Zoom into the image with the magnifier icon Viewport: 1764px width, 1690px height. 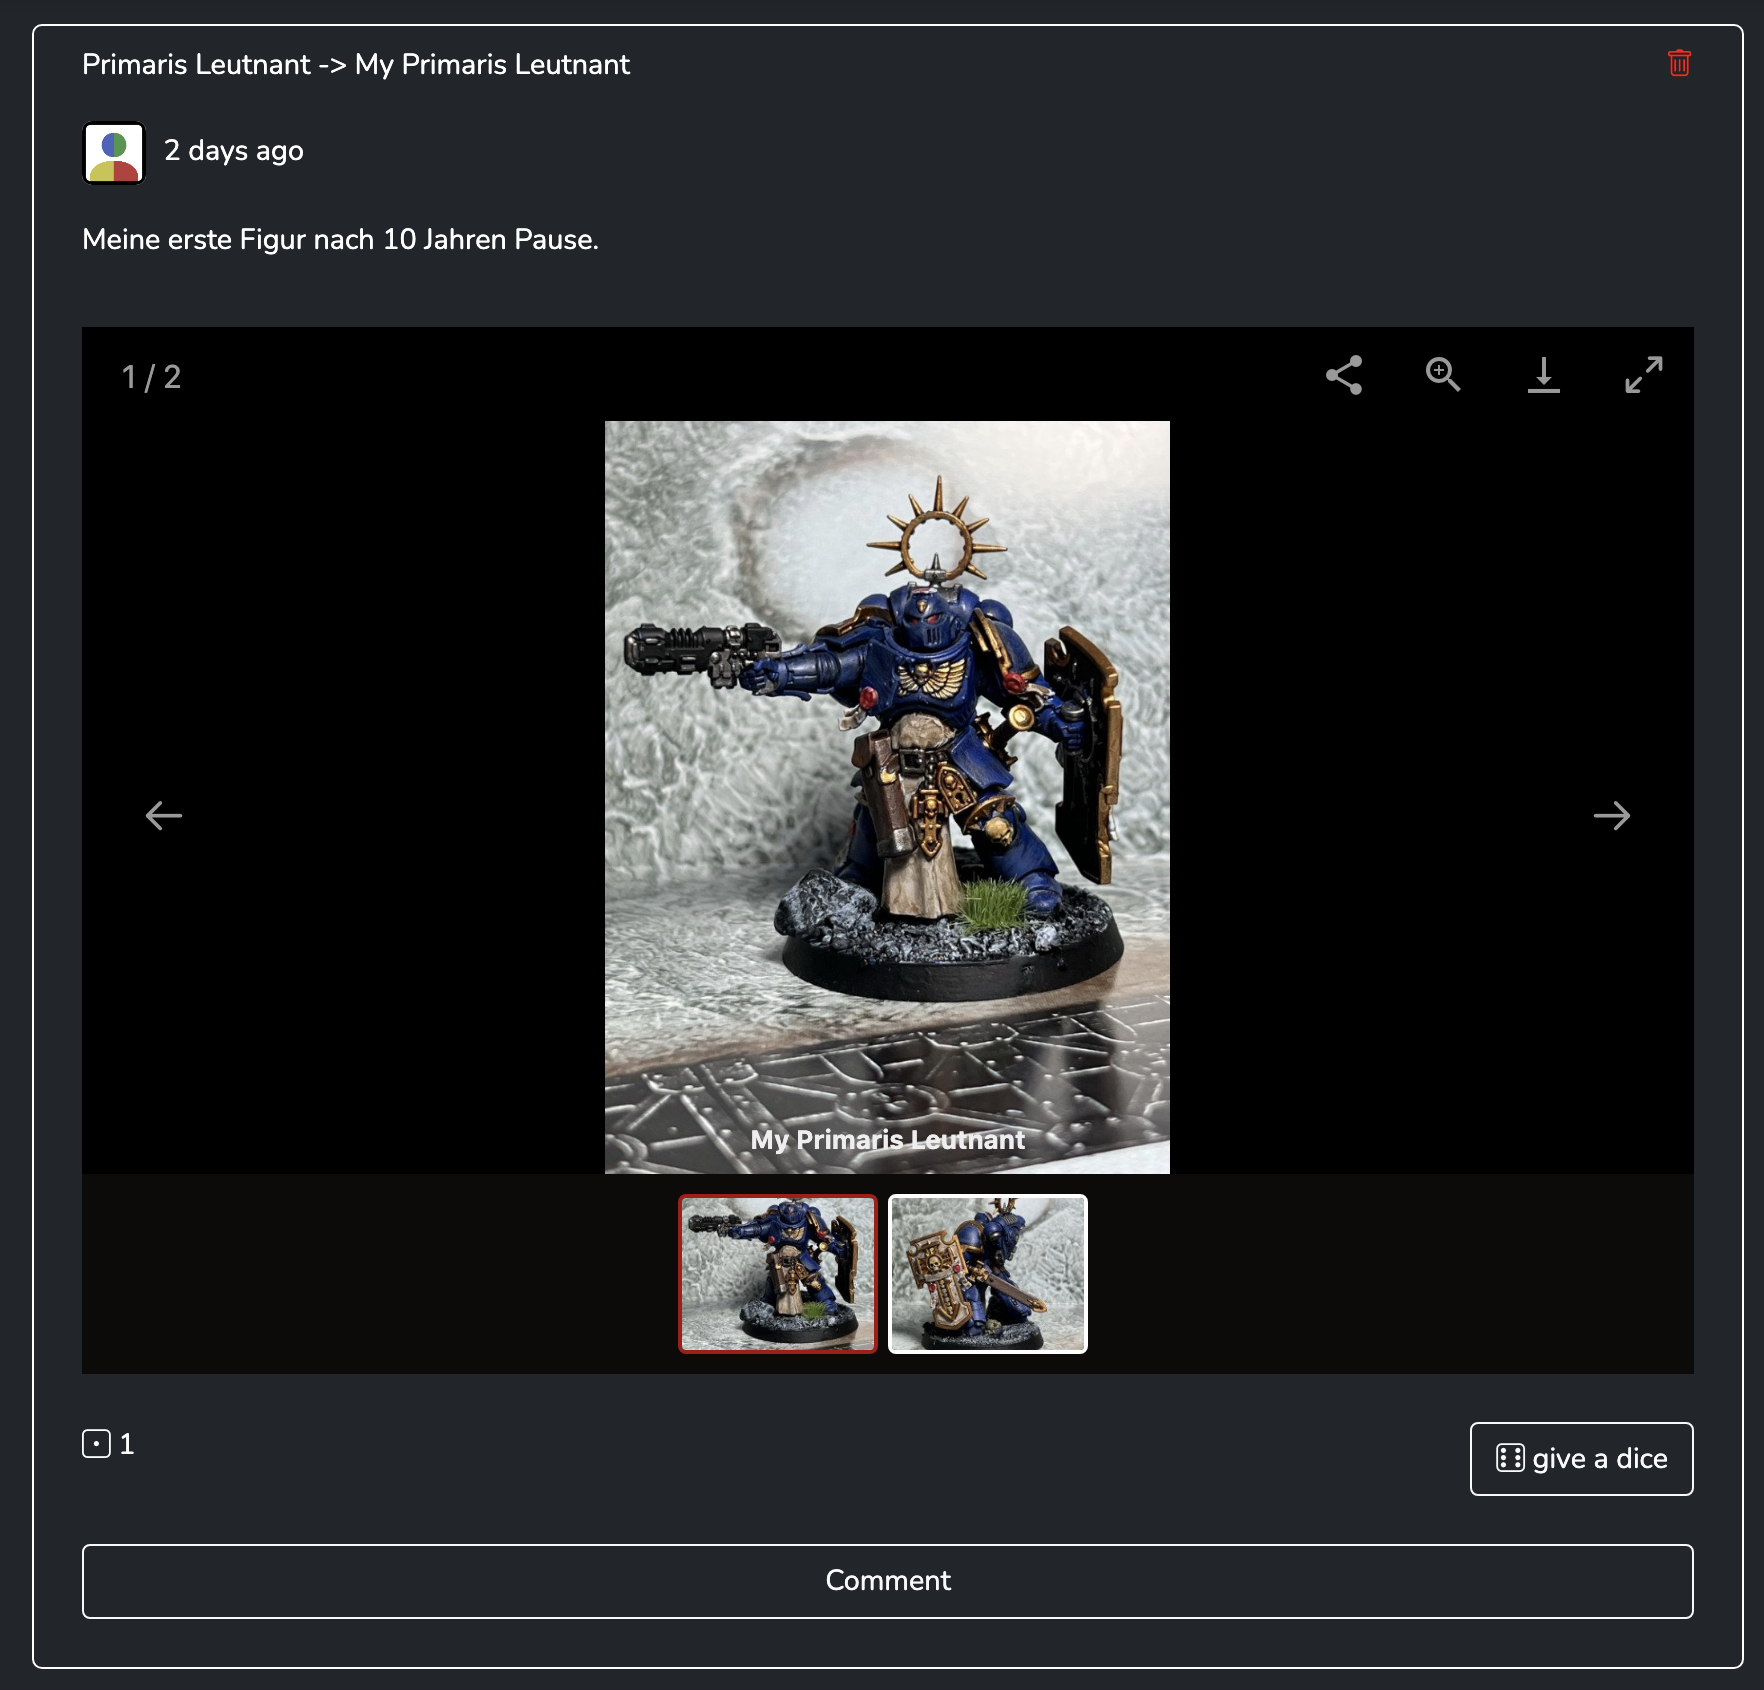pyautogui.click(x=1443, y=375)
